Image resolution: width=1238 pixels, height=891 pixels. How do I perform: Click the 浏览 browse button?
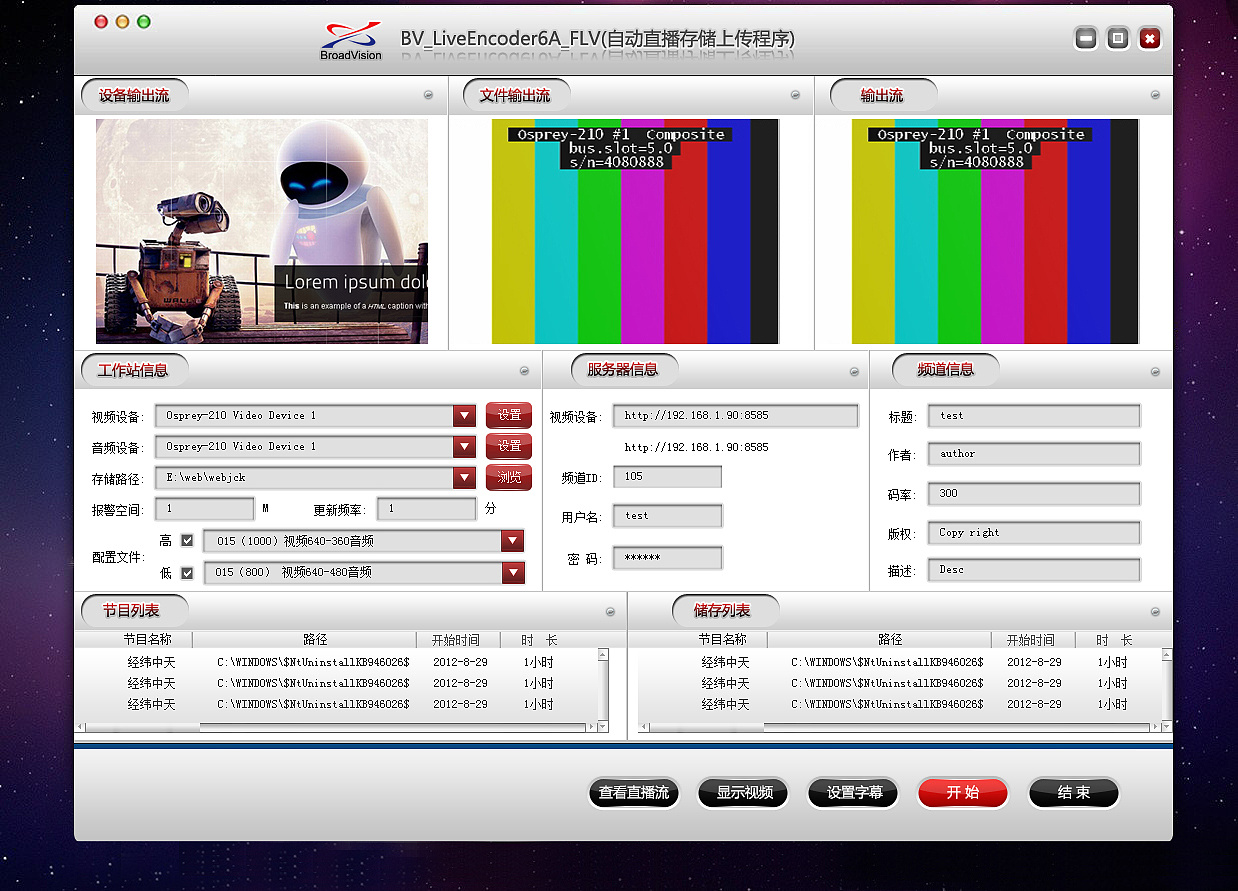click(509, 478)
